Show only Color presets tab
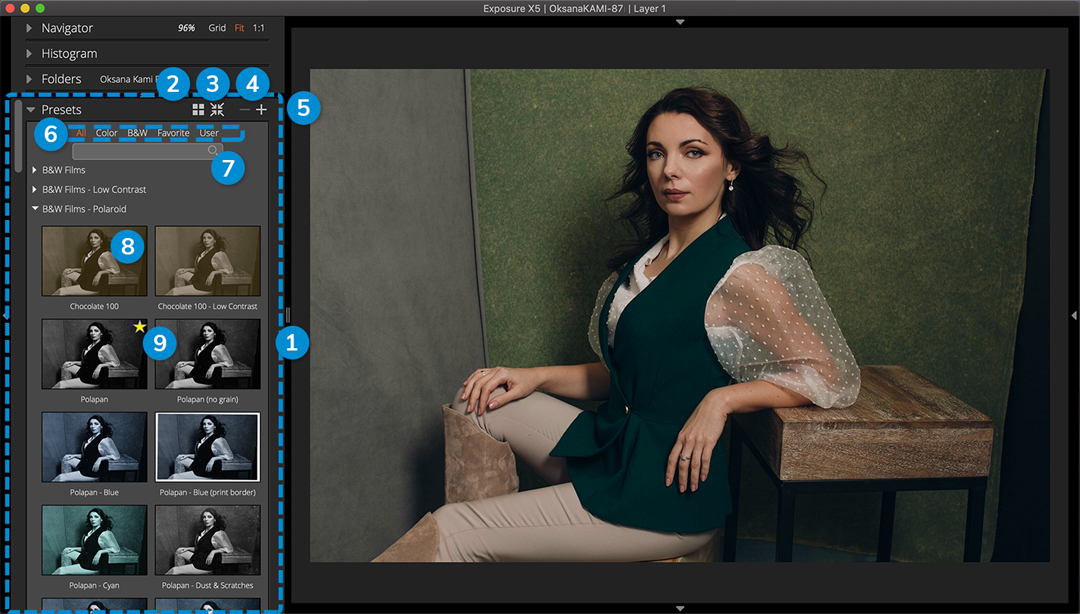The height and width of the screenshot is (614, 1080). (106, 133)
